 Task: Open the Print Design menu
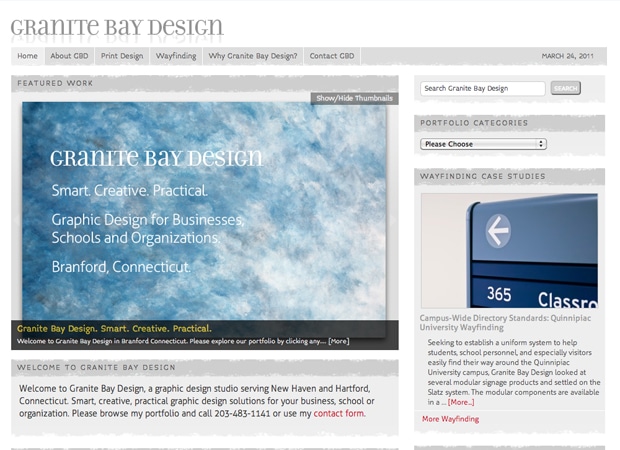pyautogui.click(x=122, y=56)
